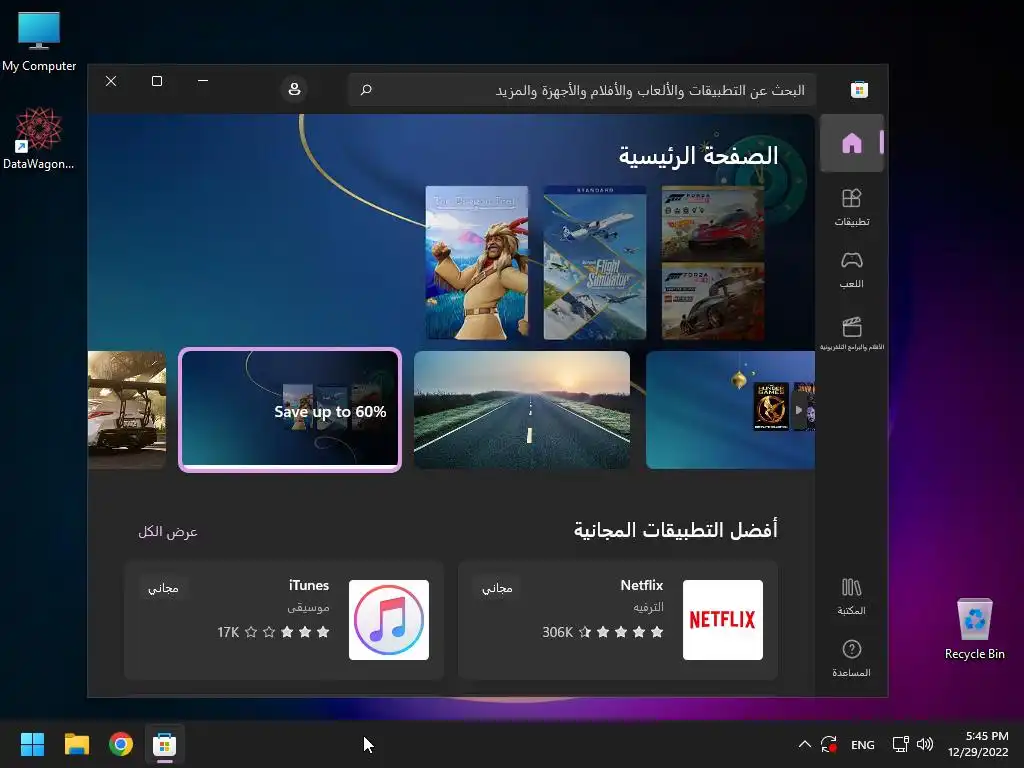The width and height of the screenshot is (1024, 768).
Task: Click the search magnifier icon
Action: pyautogui.click(x=366, y=89)
